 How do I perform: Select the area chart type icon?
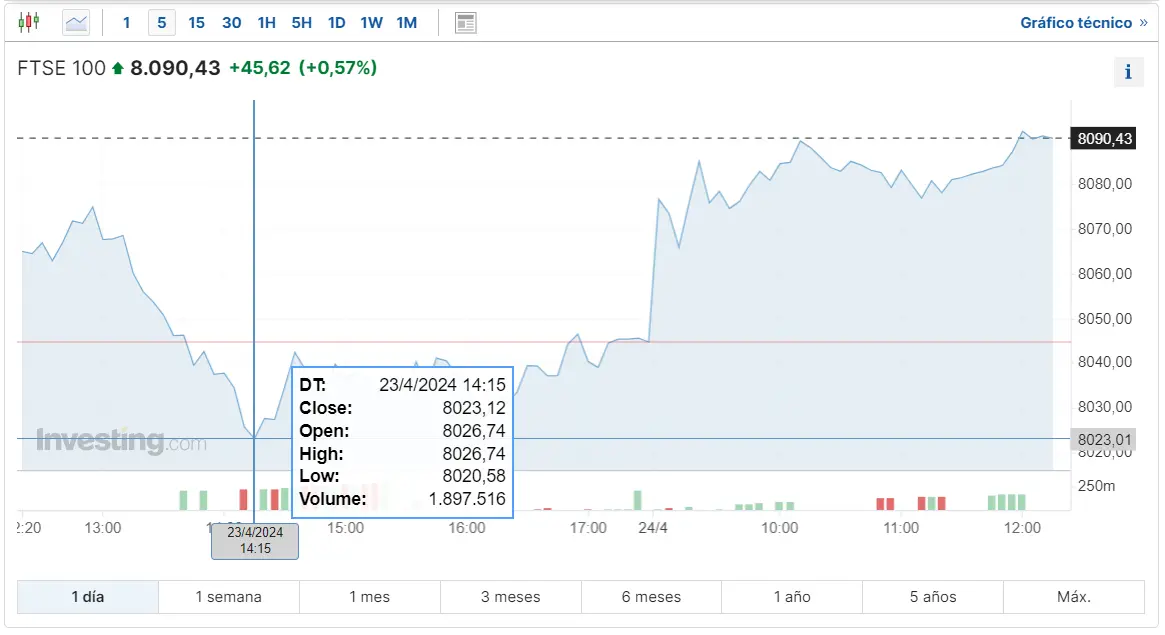[76, 22]
